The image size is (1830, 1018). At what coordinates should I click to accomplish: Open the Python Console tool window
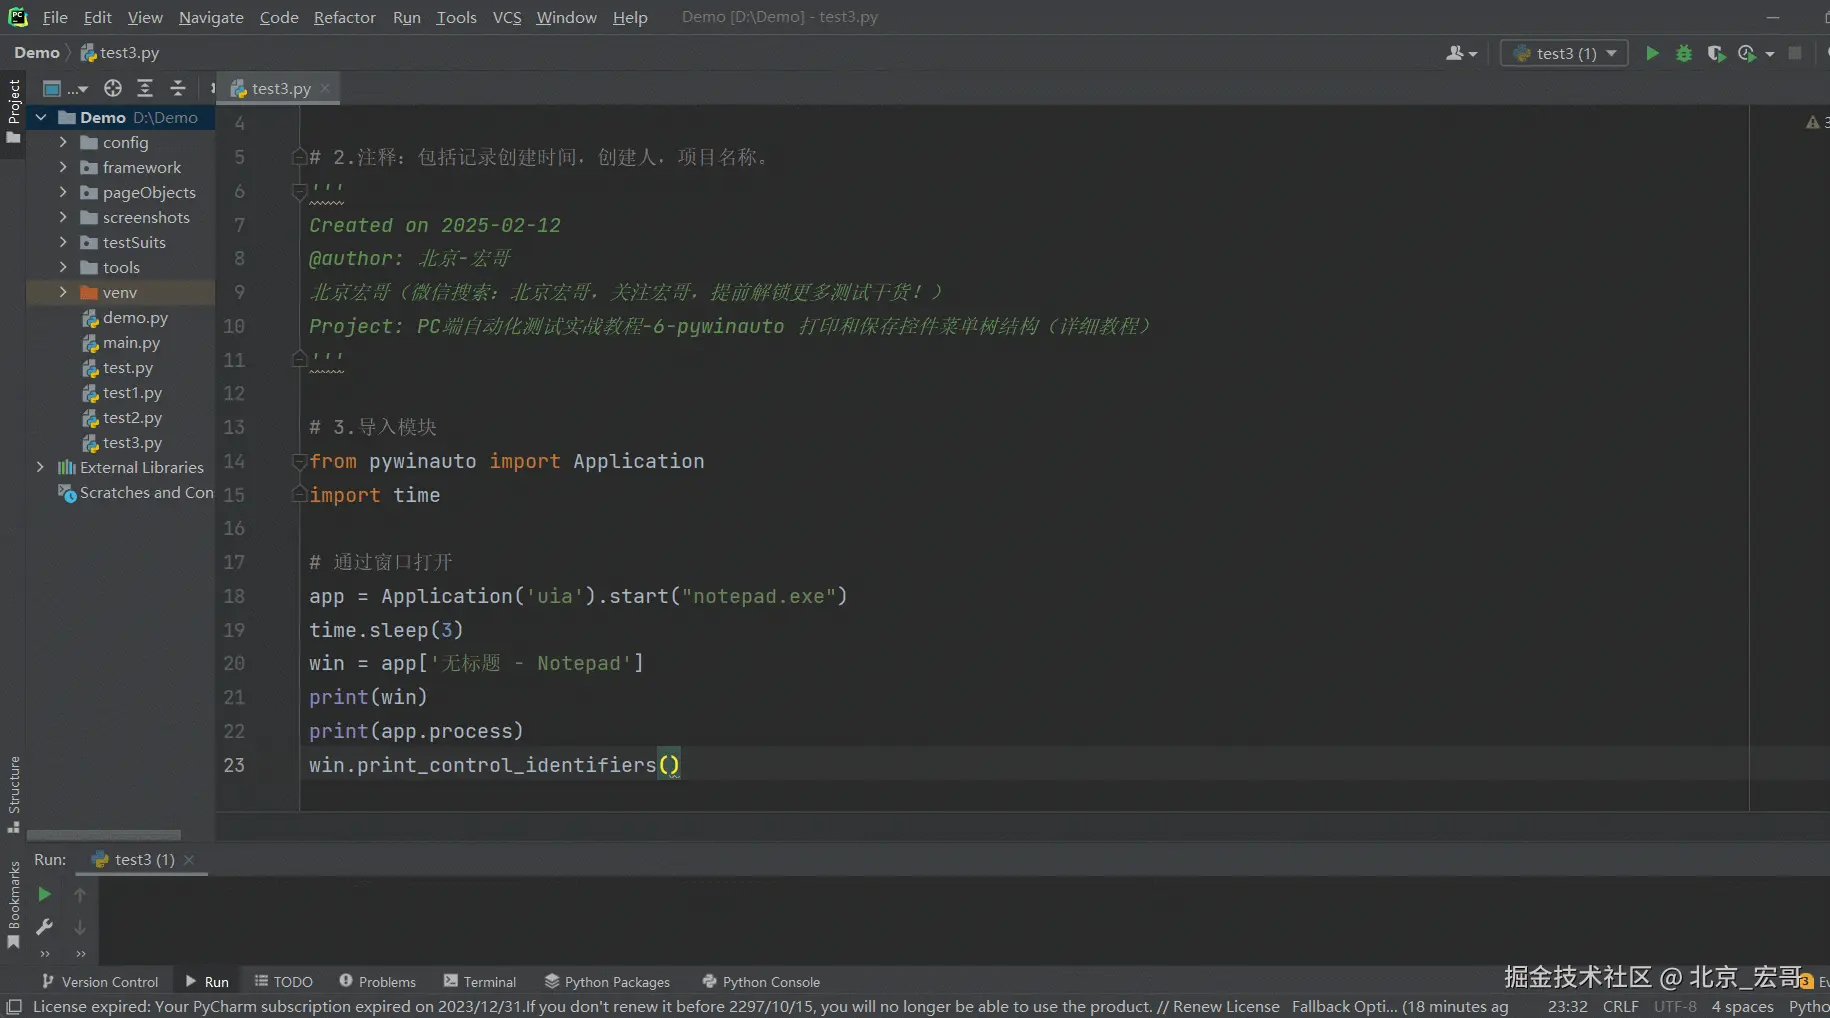[x=761, y=981]
